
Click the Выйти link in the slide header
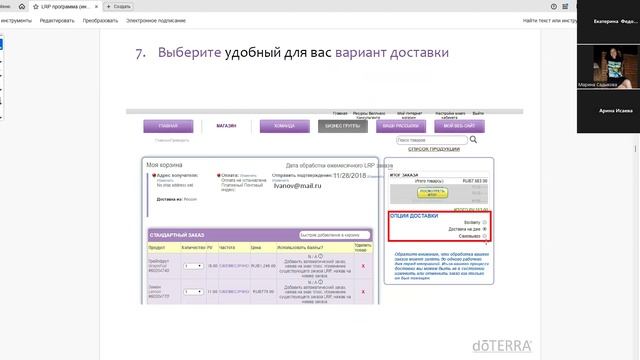(478, 113)
